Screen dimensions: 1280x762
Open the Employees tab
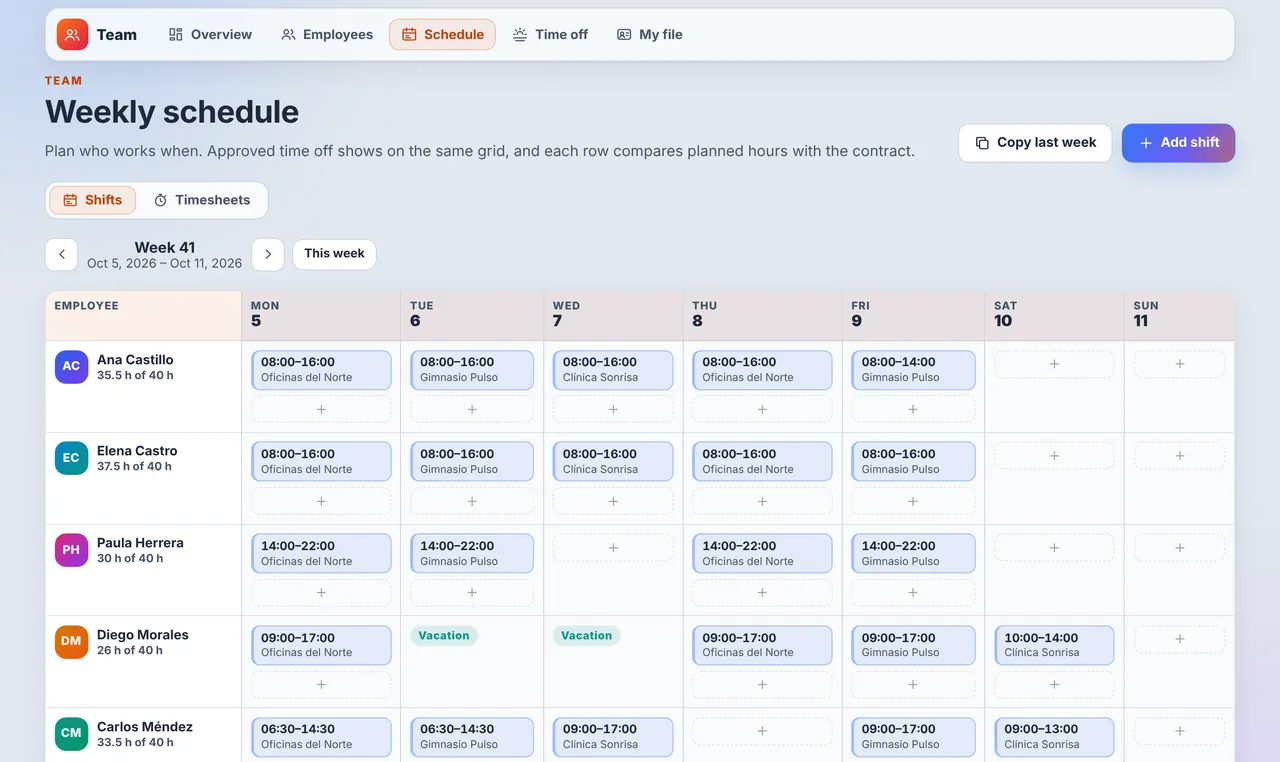[x=327, y=34]
